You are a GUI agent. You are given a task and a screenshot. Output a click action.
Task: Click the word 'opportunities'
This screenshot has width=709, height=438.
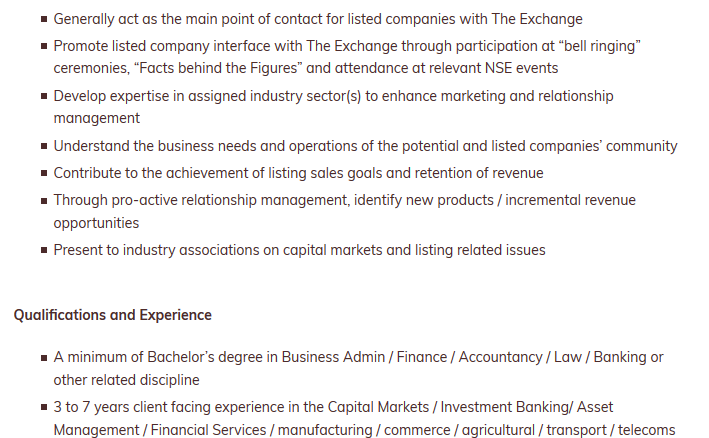coord(96,223)
